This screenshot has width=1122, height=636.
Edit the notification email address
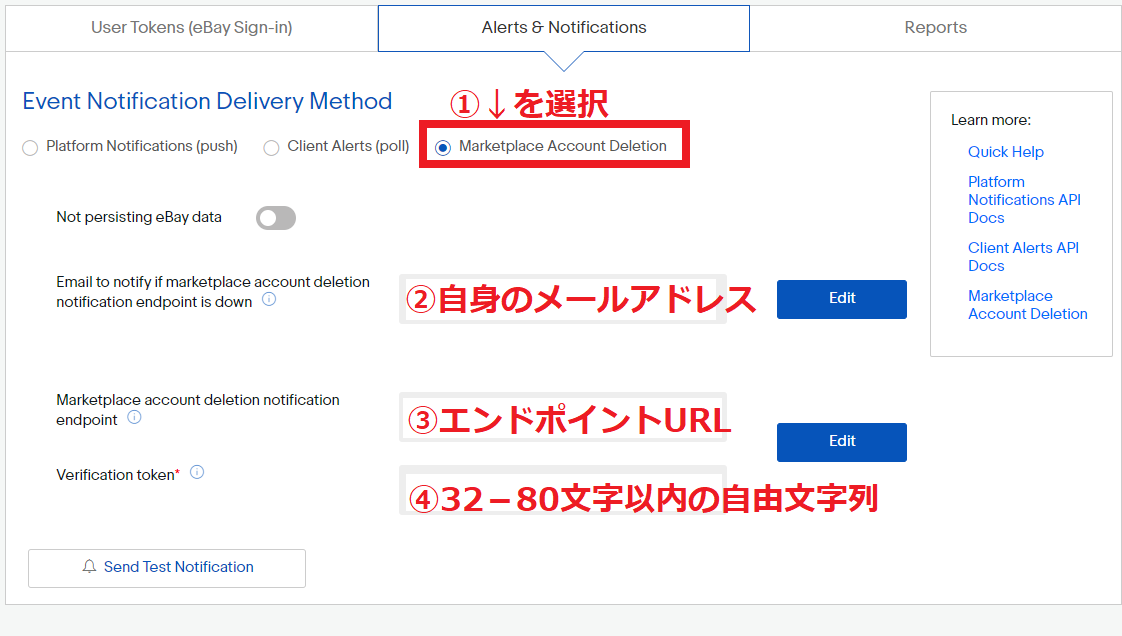click(x=841, y=298)
